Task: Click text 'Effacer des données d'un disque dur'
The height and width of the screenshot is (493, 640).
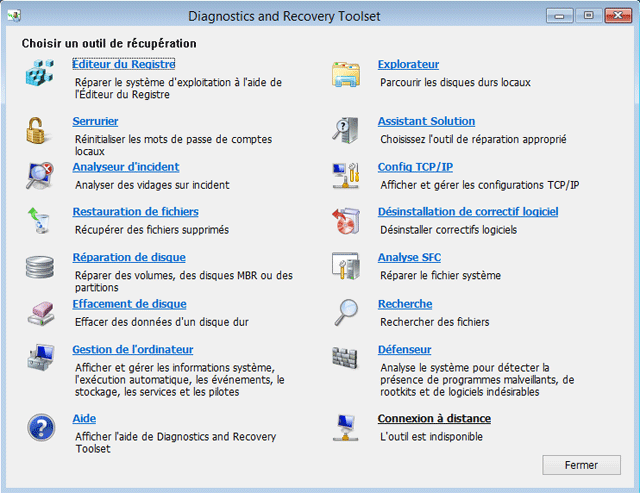Action: coord(162,322)
